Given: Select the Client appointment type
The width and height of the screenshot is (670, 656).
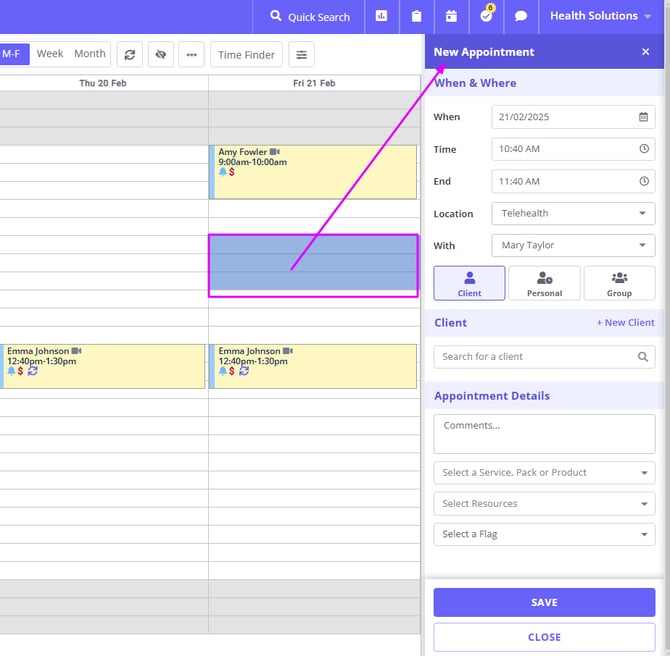Looking at the screenshot, I should (469, 283).
